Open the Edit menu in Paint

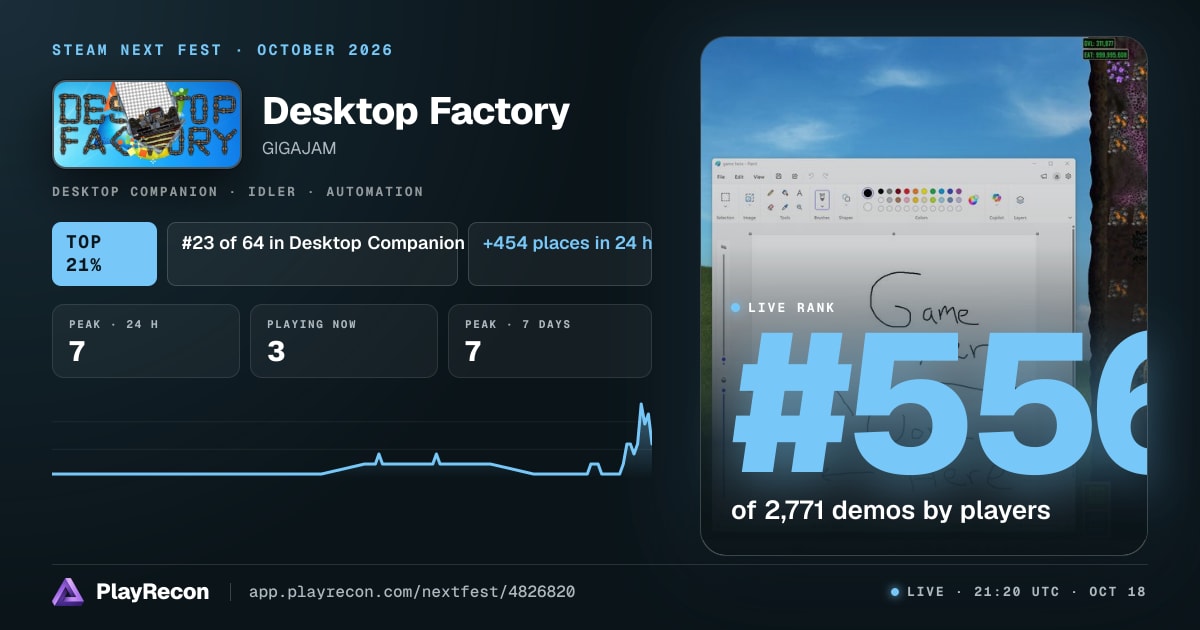click(739, 177)
